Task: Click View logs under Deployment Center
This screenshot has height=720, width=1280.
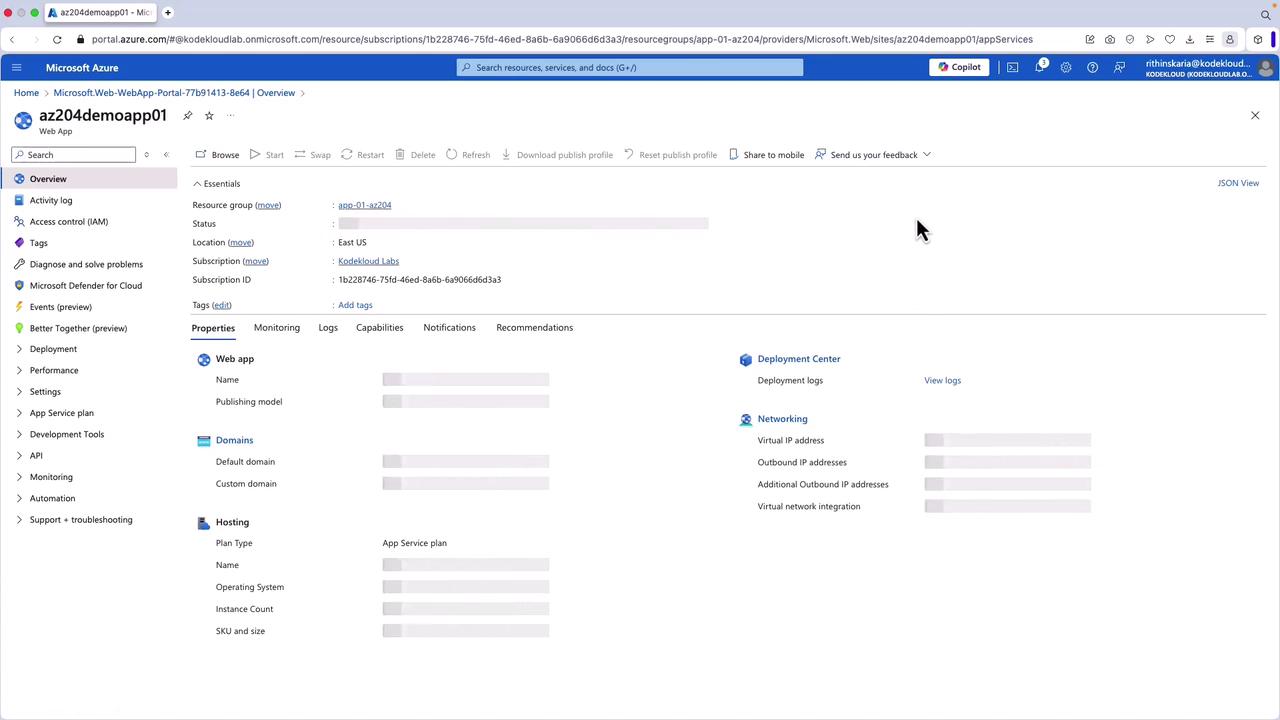Action: (x=942, y=380)
